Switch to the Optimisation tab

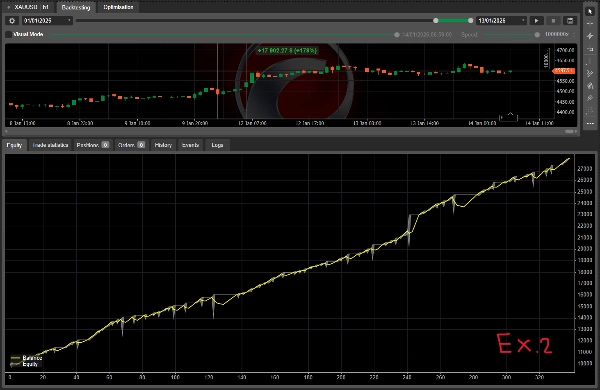click(x=118, y=7)
